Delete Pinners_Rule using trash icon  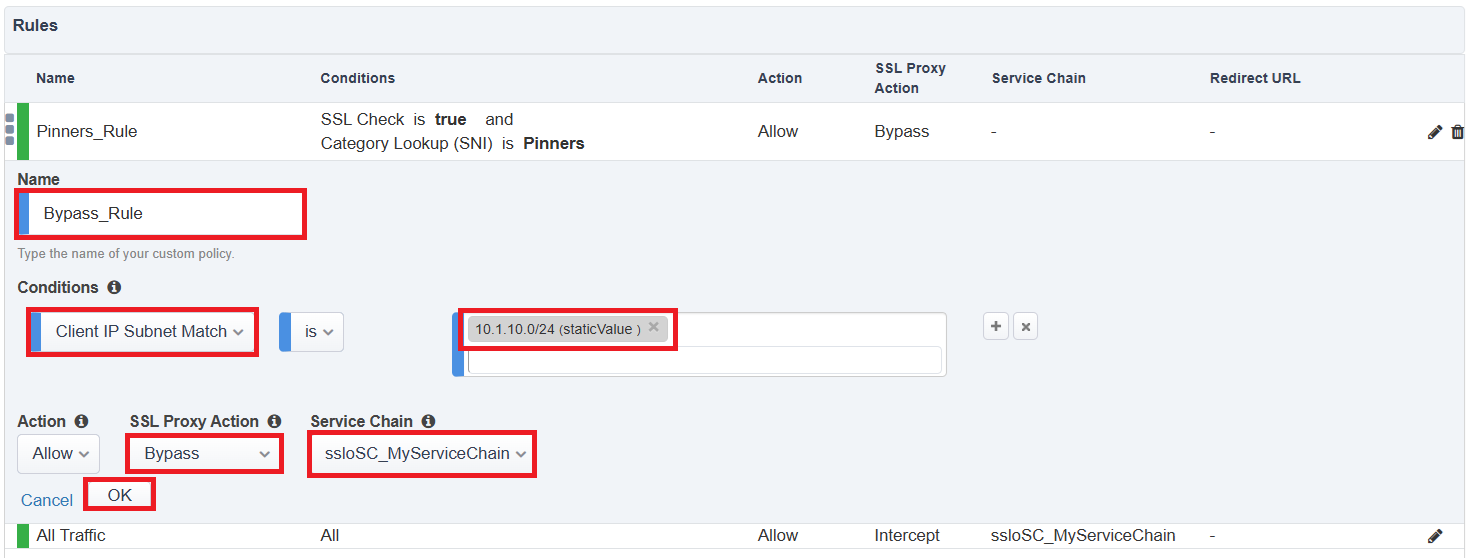(x=1457, y=132)
